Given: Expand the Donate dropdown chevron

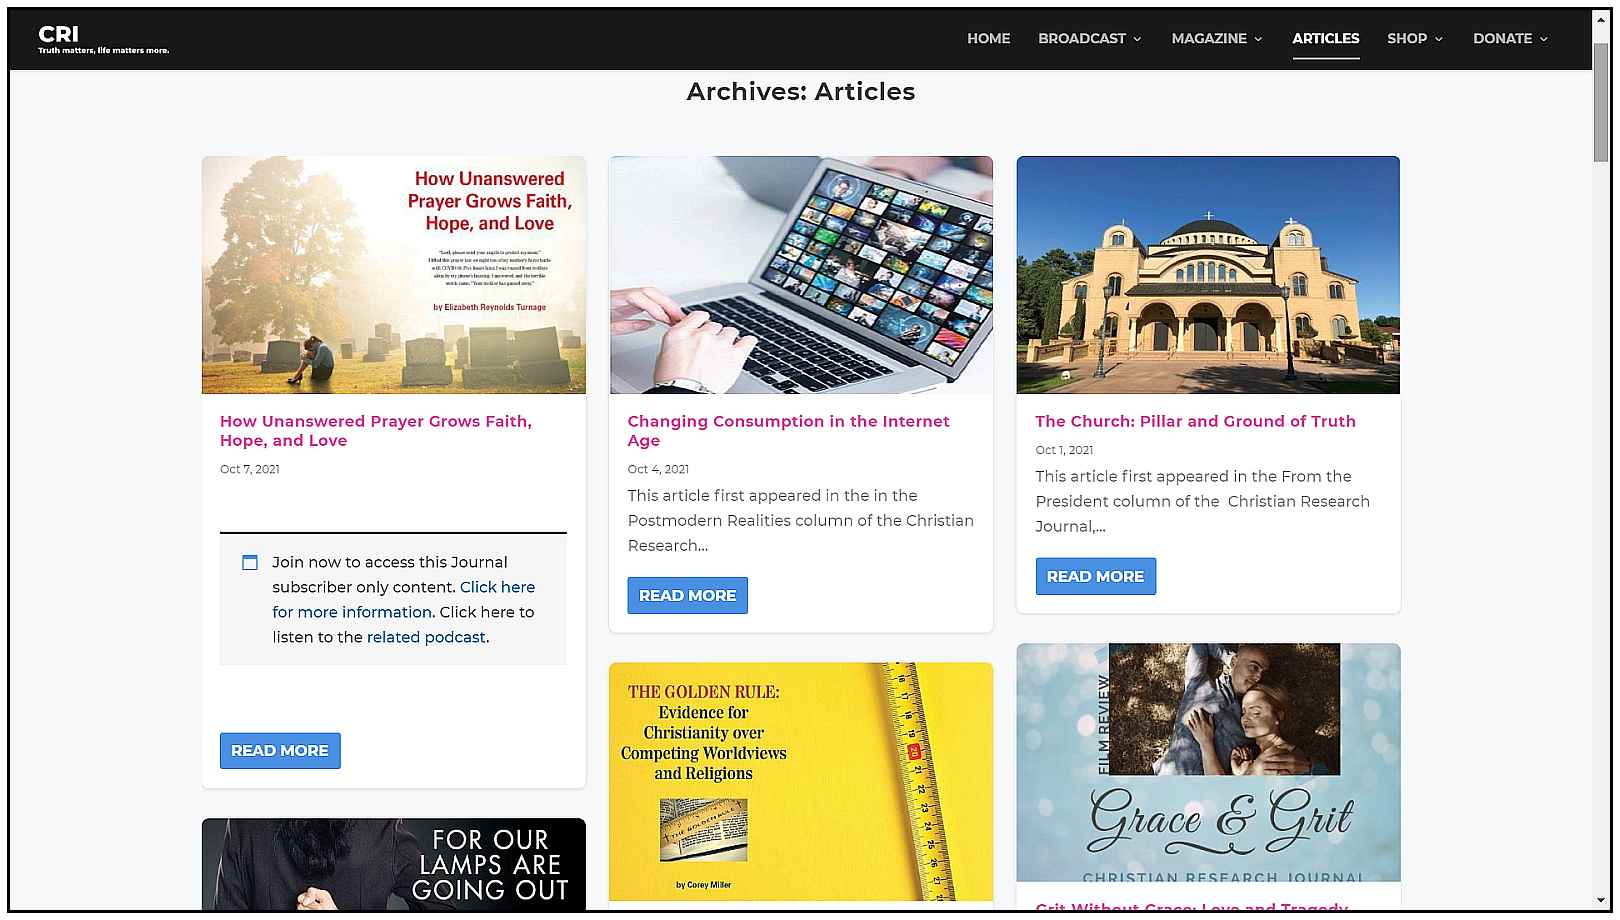Looking at the screenshot, I should pyautogui.click(x=1543, y=39).
